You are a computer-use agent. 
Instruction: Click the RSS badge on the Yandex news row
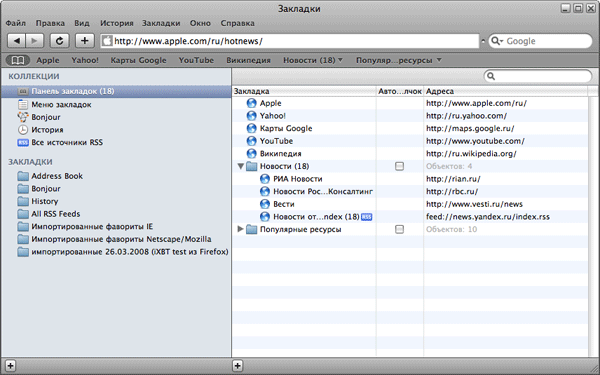coord(367,217)
